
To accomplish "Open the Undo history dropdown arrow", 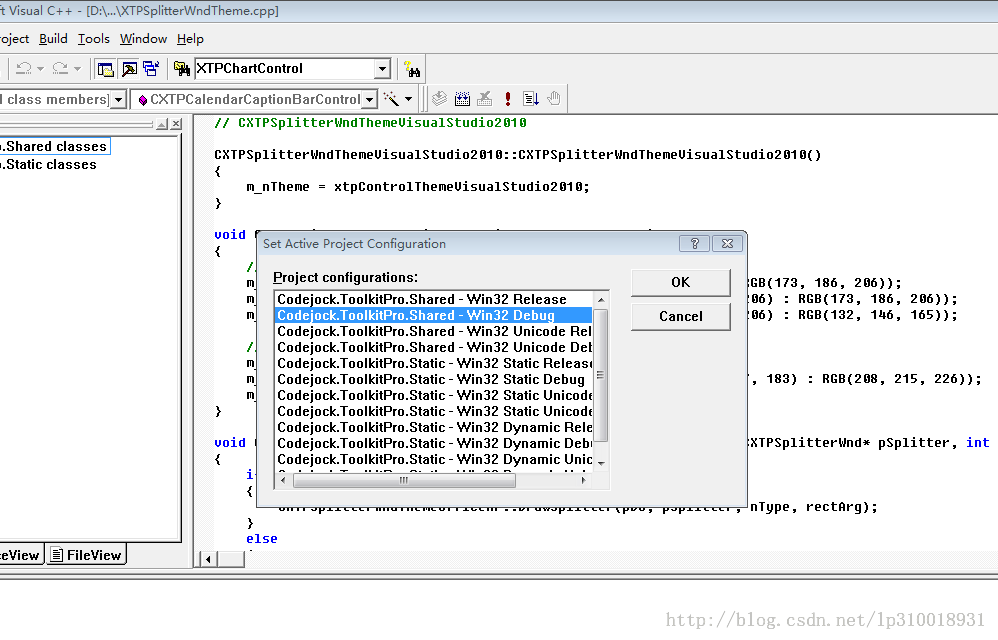I will (40, 69).
